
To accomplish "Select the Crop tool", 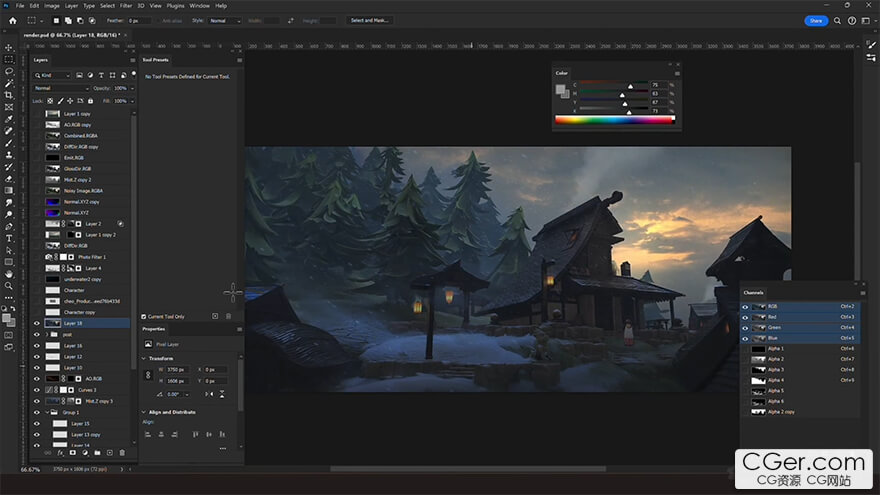I will 8,95.
